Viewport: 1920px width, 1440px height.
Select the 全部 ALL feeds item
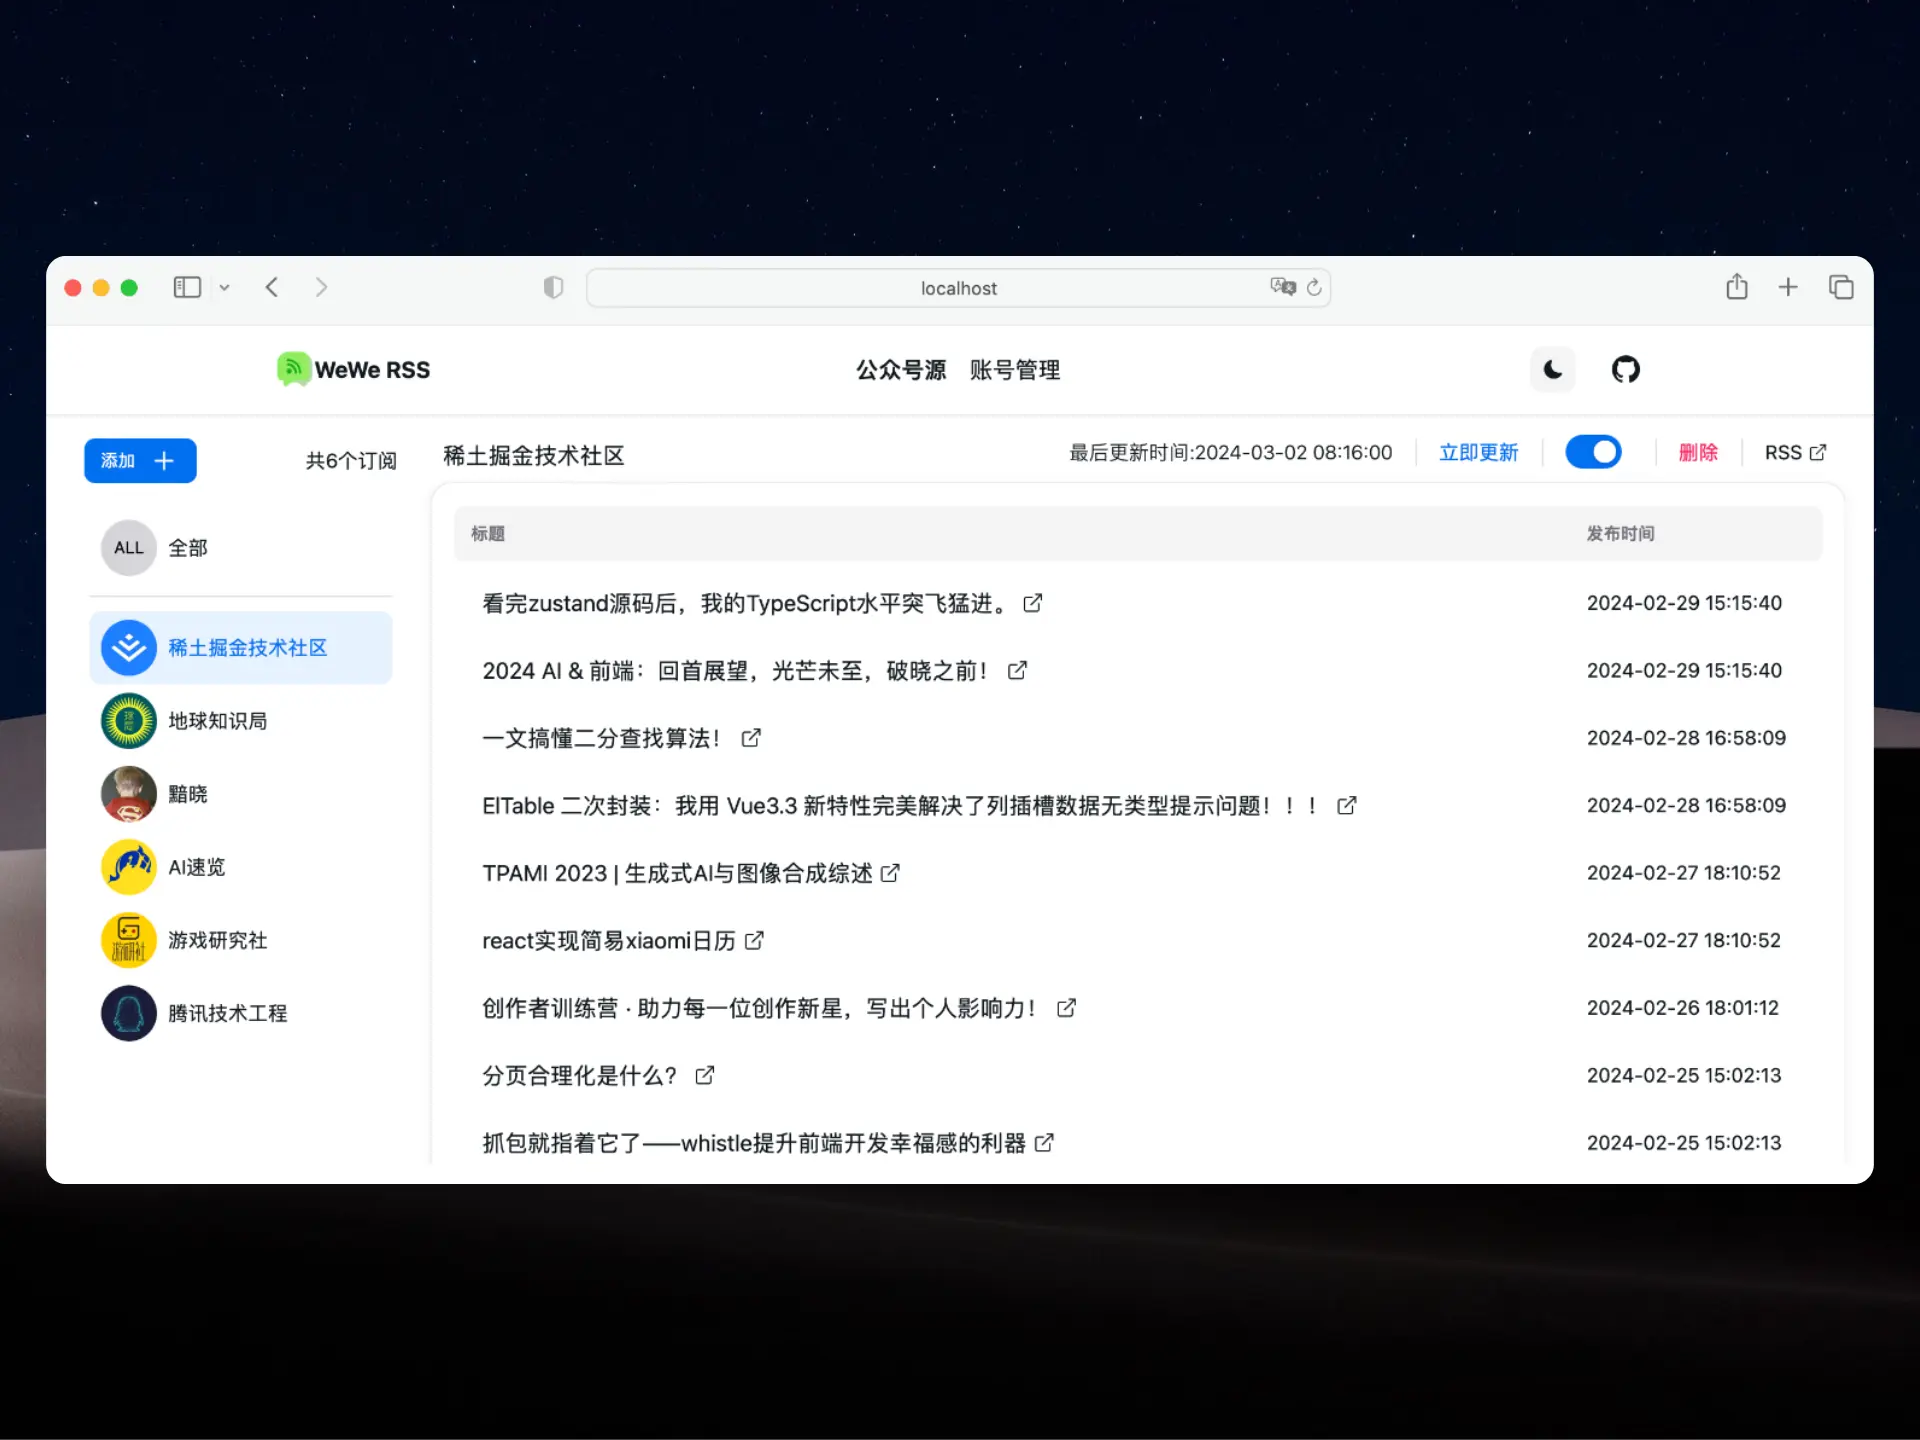click(187, 548)
